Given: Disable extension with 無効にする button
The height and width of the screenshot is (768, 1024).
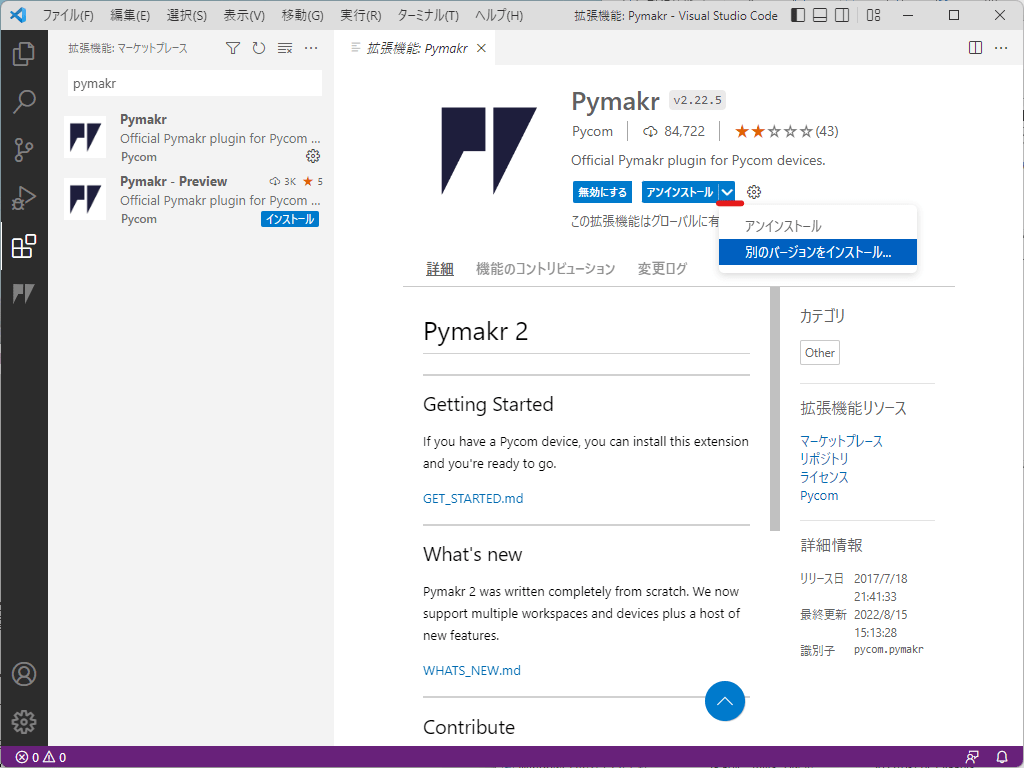Looking at the screenshot, I should pos(602,192).
